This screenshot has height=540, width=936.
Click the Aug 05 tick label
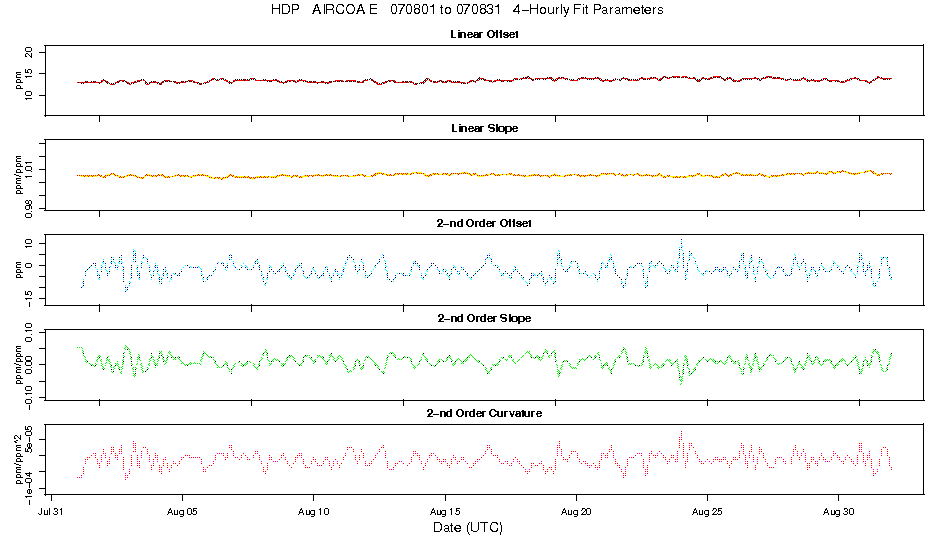click(183, 509)
